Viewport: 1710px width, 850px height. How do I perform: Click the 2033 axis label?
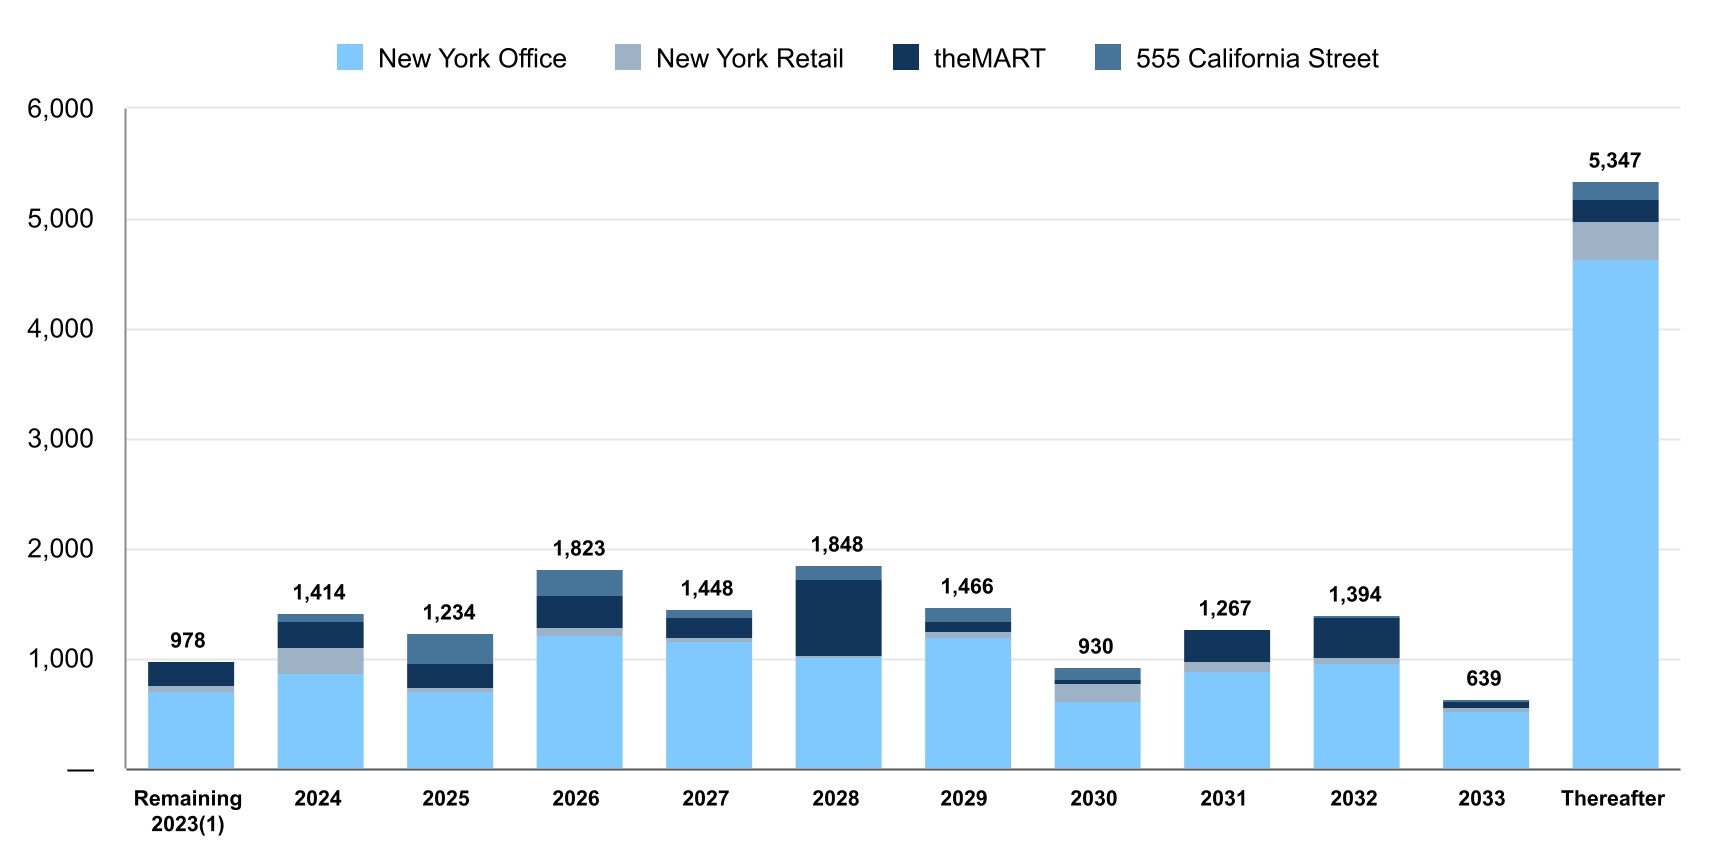(1482, 798)
